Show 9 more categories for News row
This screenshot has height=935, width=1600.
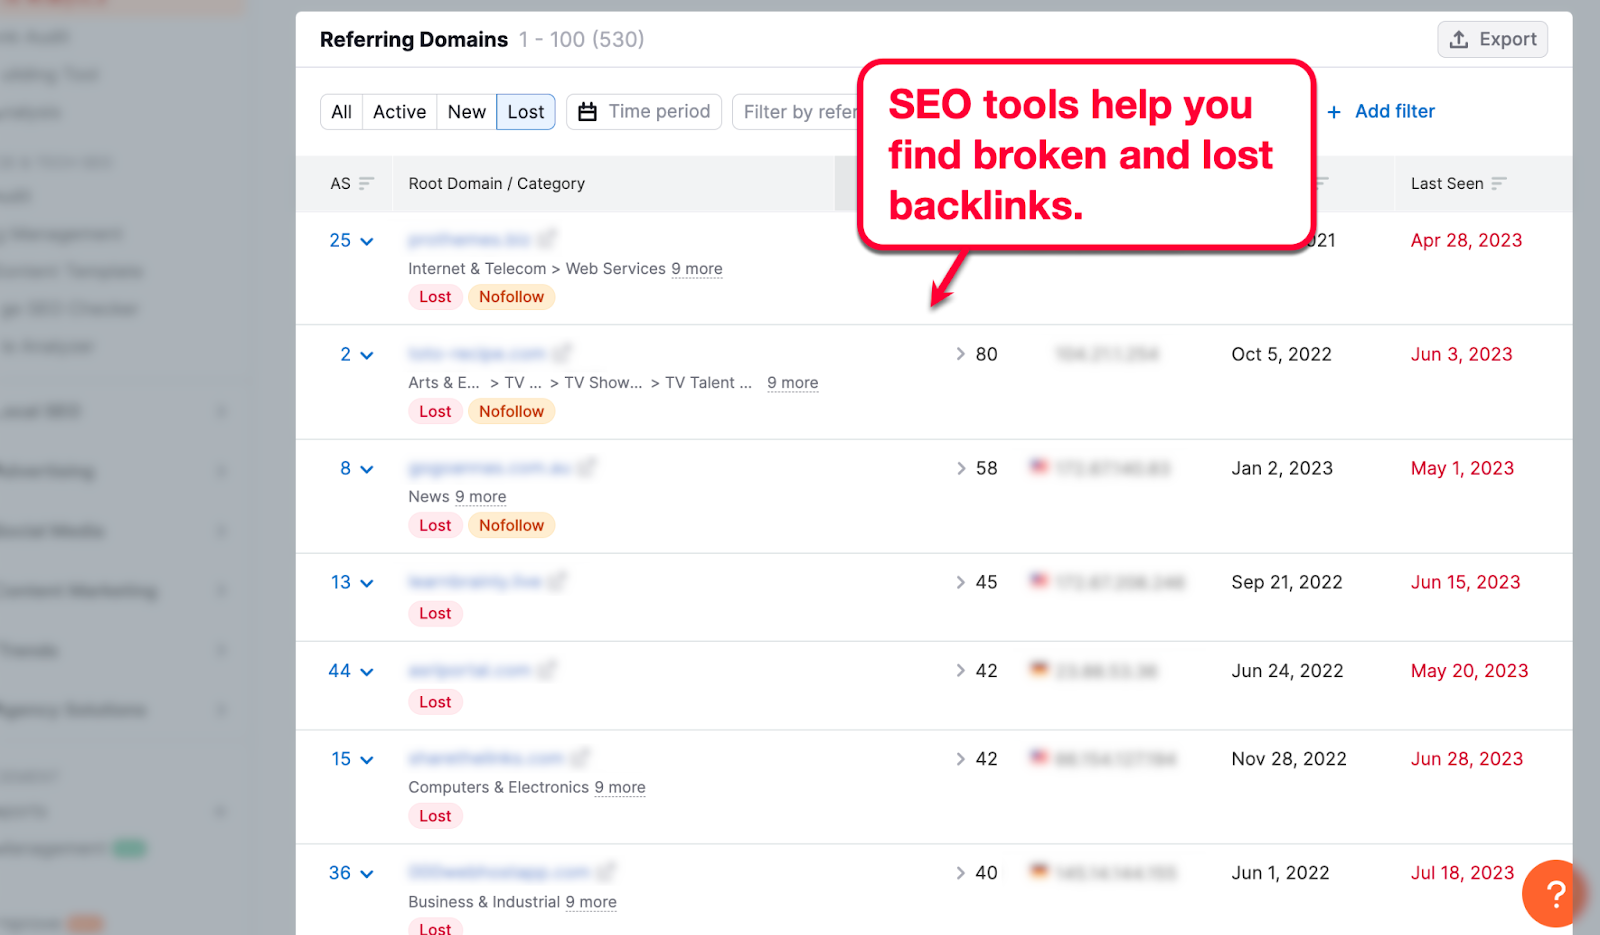point(480,497)
